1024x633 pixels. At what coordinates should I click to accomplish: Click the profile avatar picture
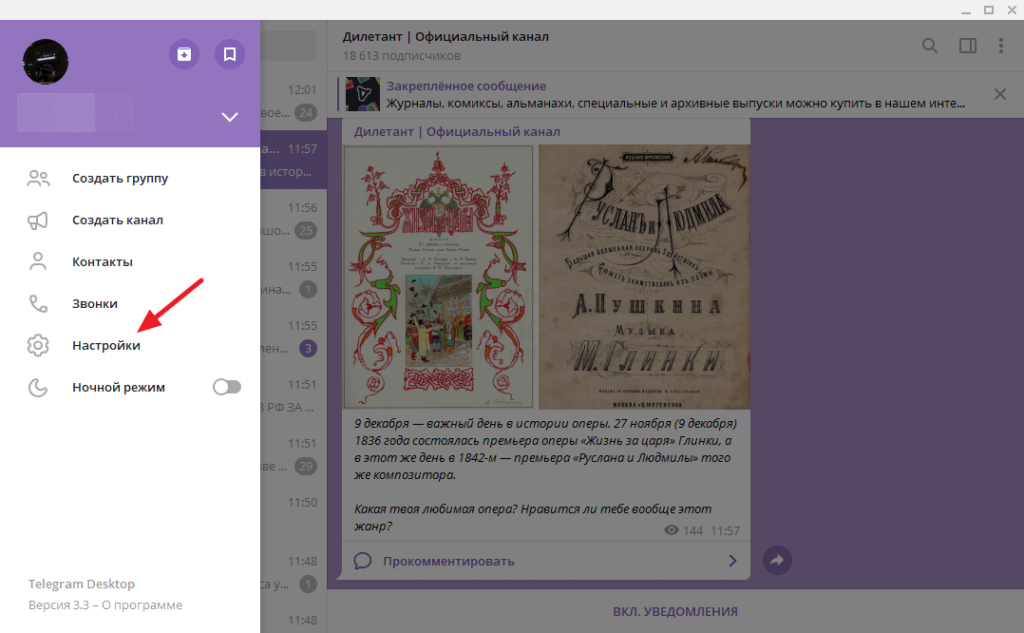pos(45,62)
